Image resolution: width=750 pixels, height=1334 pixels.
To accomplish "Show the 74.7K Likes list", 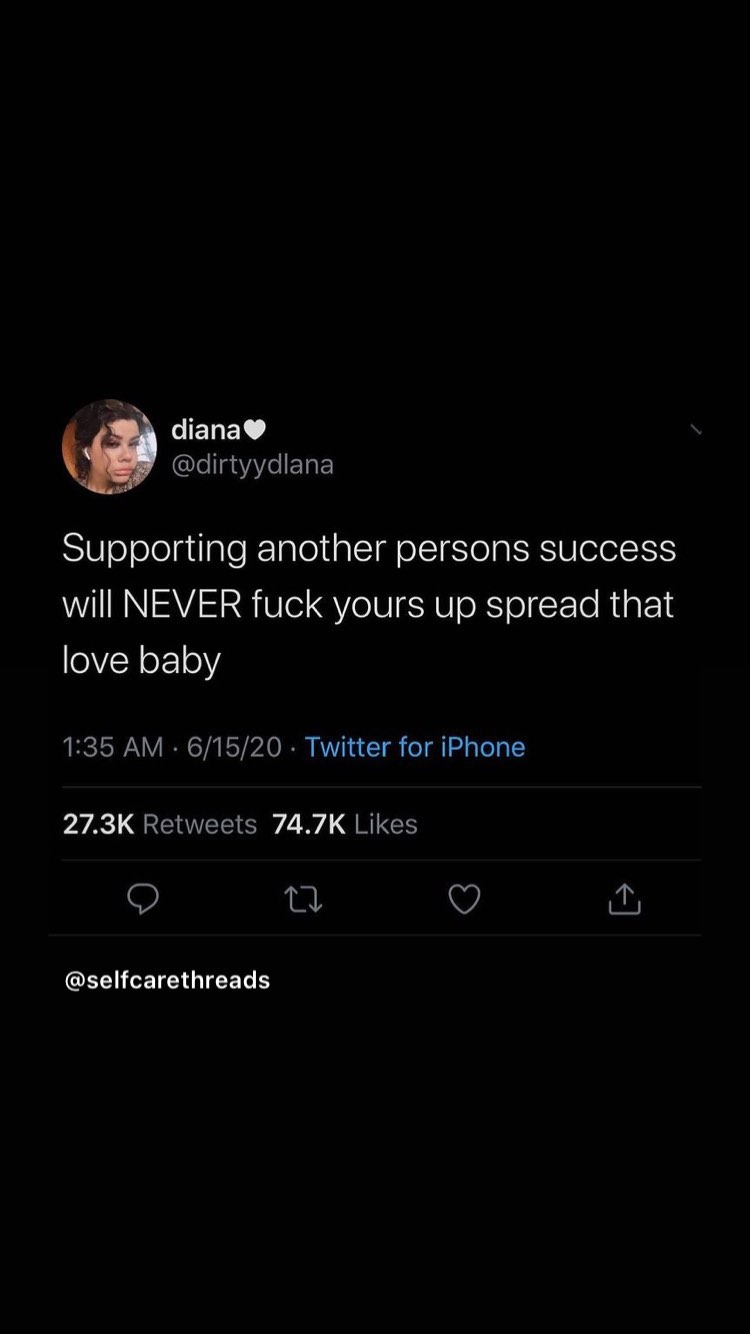I will [x=345, y=824].
